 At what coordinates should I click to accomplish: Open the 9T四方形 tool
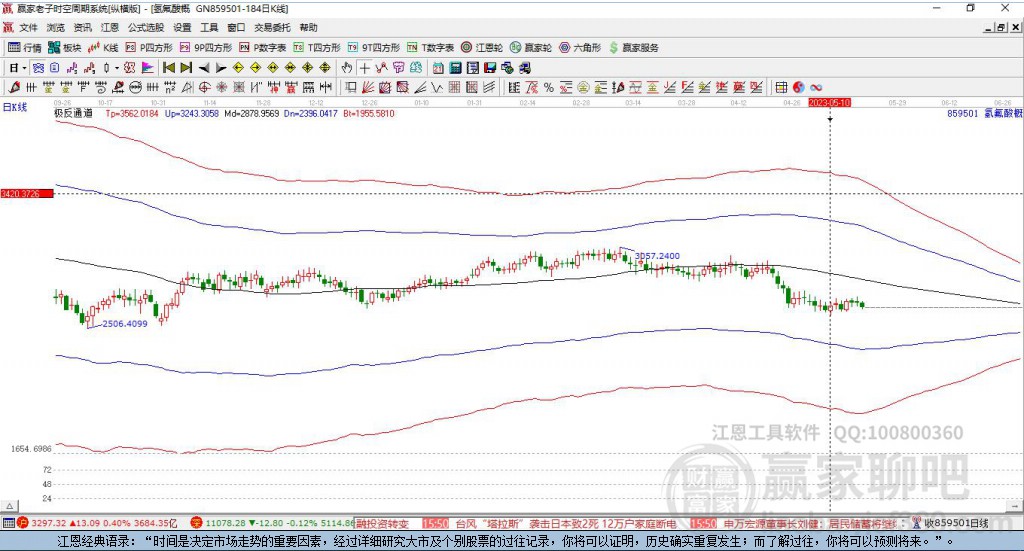pyautogui.click(x=374, y=48)
